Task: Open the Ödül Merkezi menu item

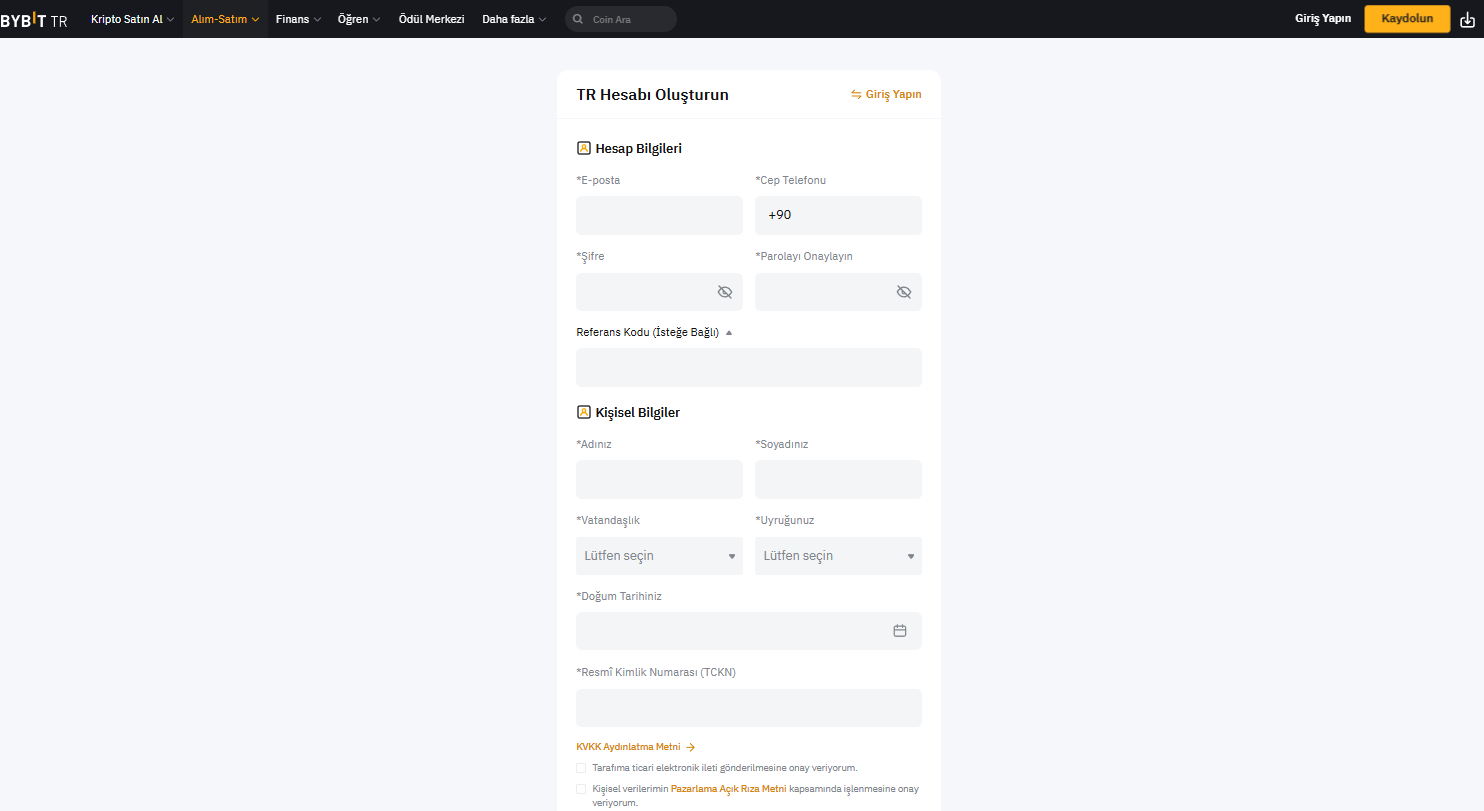Action: [x=431, y=19]
